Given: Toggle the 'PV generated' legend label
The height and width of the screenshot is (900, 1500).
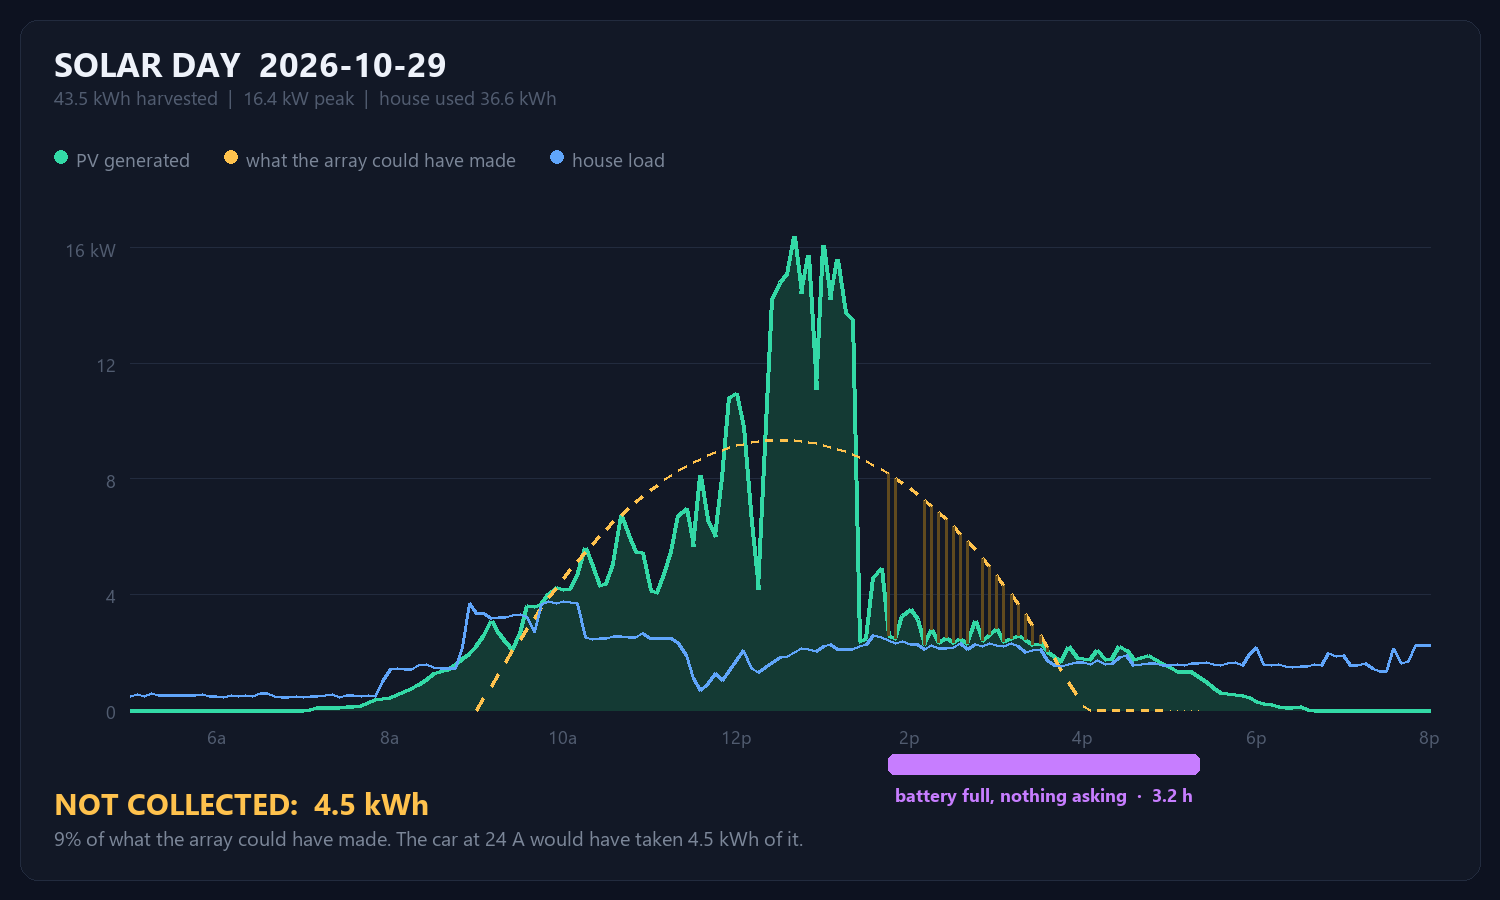Looking at the screenshot, I should tap(133, 160).
